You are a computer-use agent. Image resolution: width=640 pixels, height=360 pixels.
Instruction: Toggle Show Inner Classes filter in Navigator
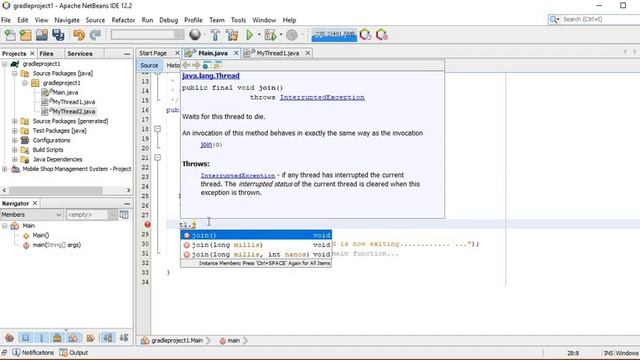[73, 338]
